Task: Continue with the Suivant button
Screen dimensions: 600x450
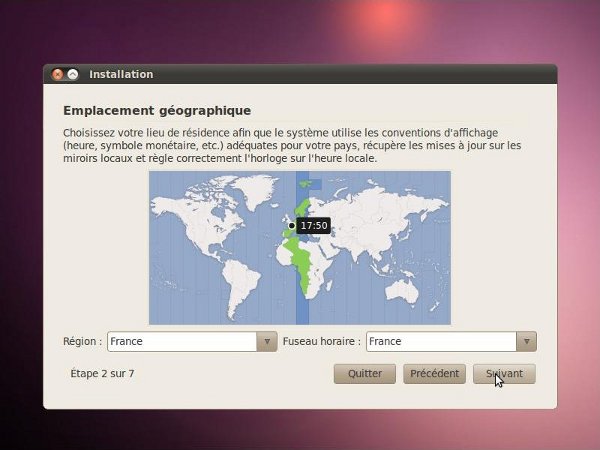Action: pyautogui.click(x=504, y=373)
